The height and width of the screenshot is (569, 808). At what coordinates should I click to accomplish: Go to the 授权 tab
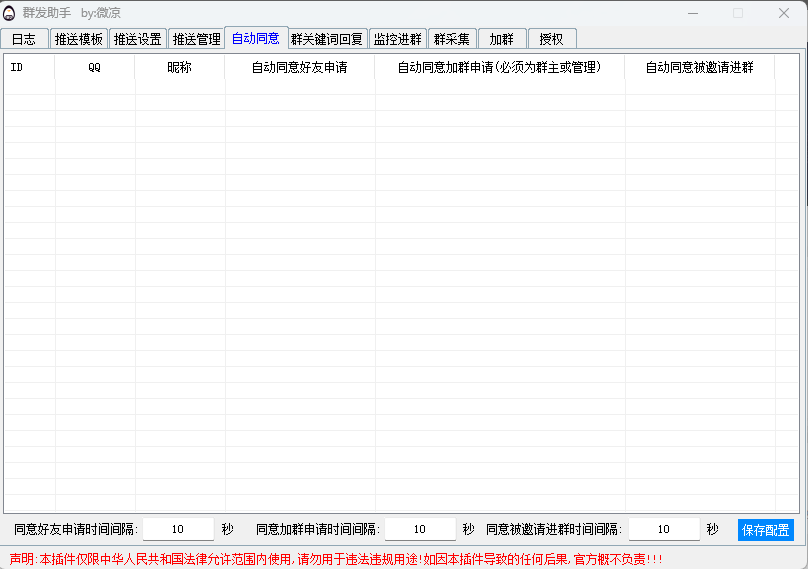551,39
